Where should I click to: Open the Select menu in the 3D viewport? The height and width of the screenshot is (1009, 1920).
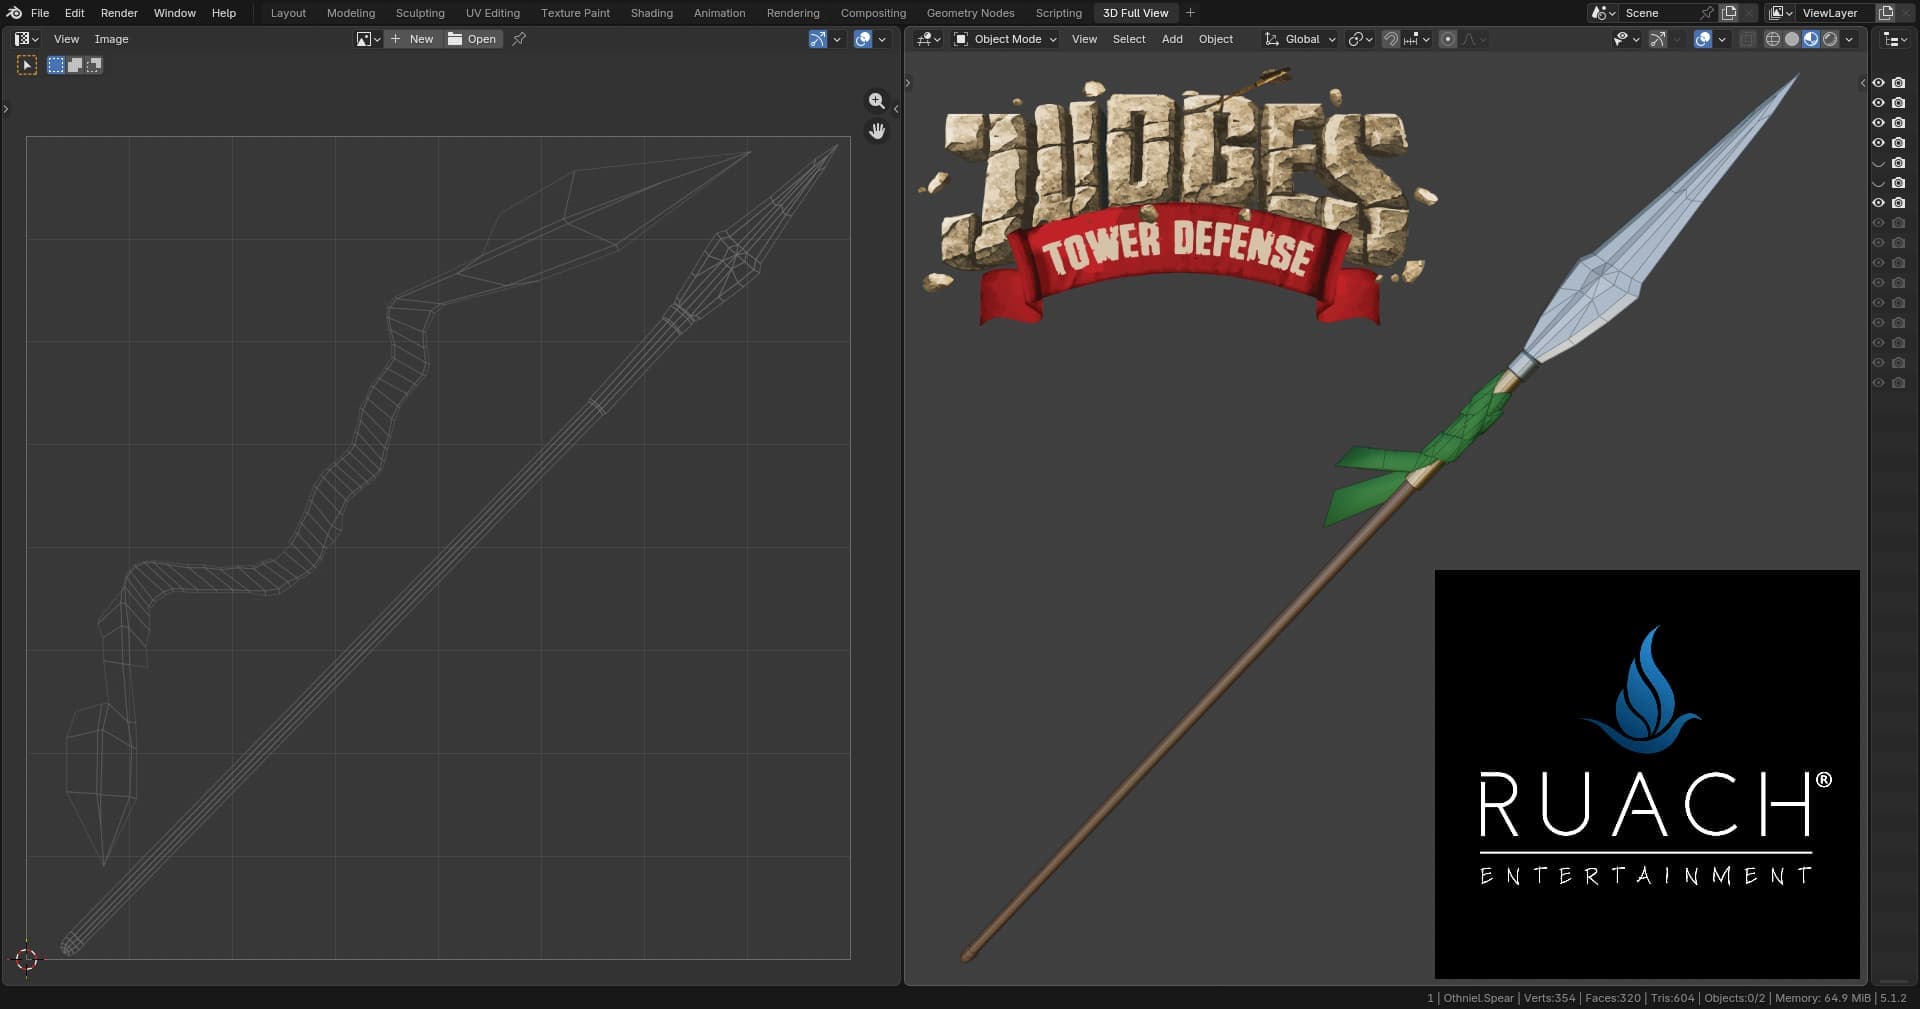[1129, 39]
